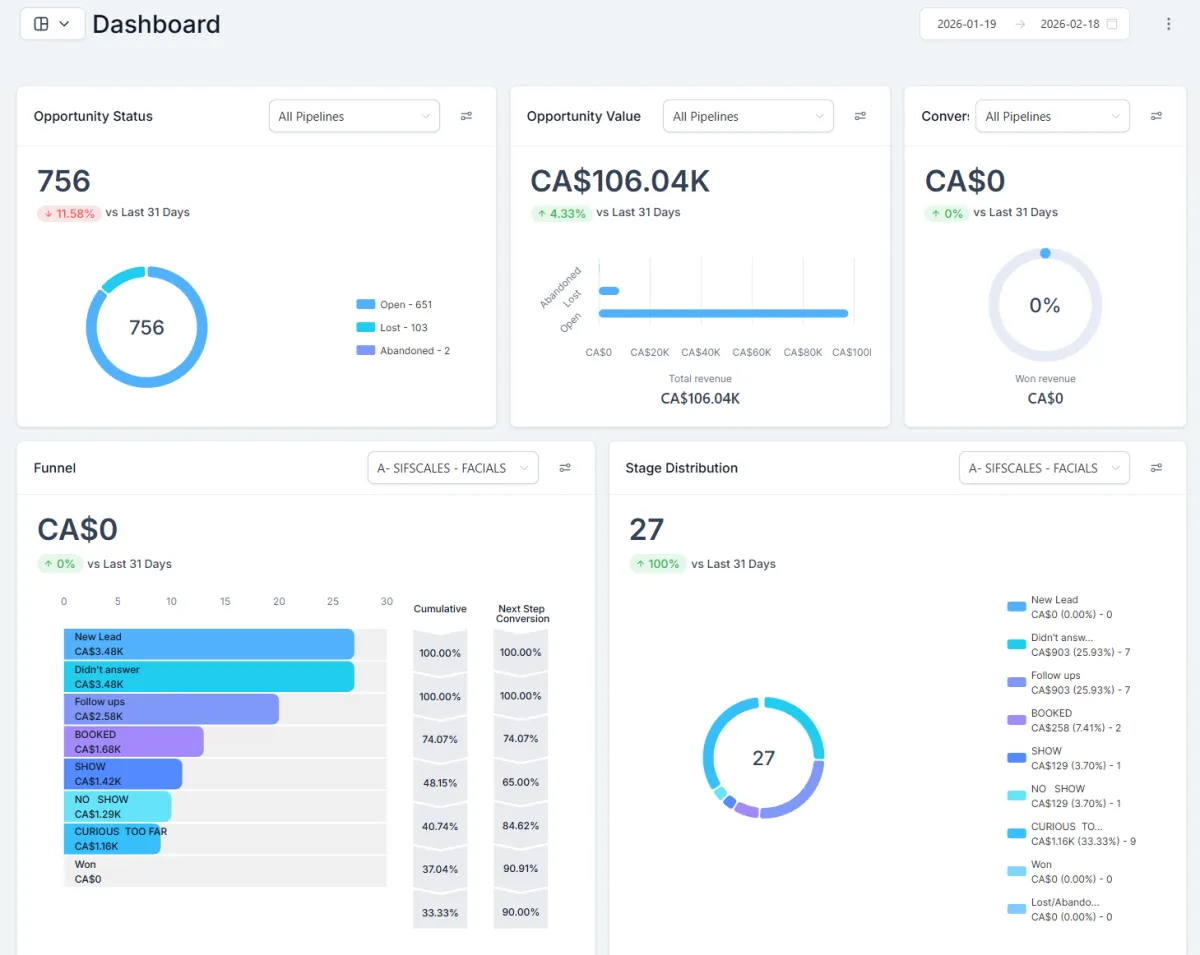Open Opportunity Value filter settings icon

(860, 116)
